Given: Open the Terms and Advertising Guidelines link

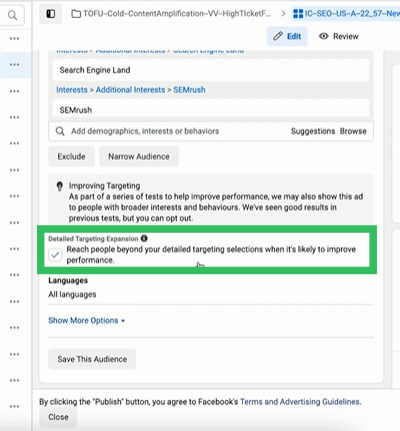Looking at the screenshot, I should (300, 402).
